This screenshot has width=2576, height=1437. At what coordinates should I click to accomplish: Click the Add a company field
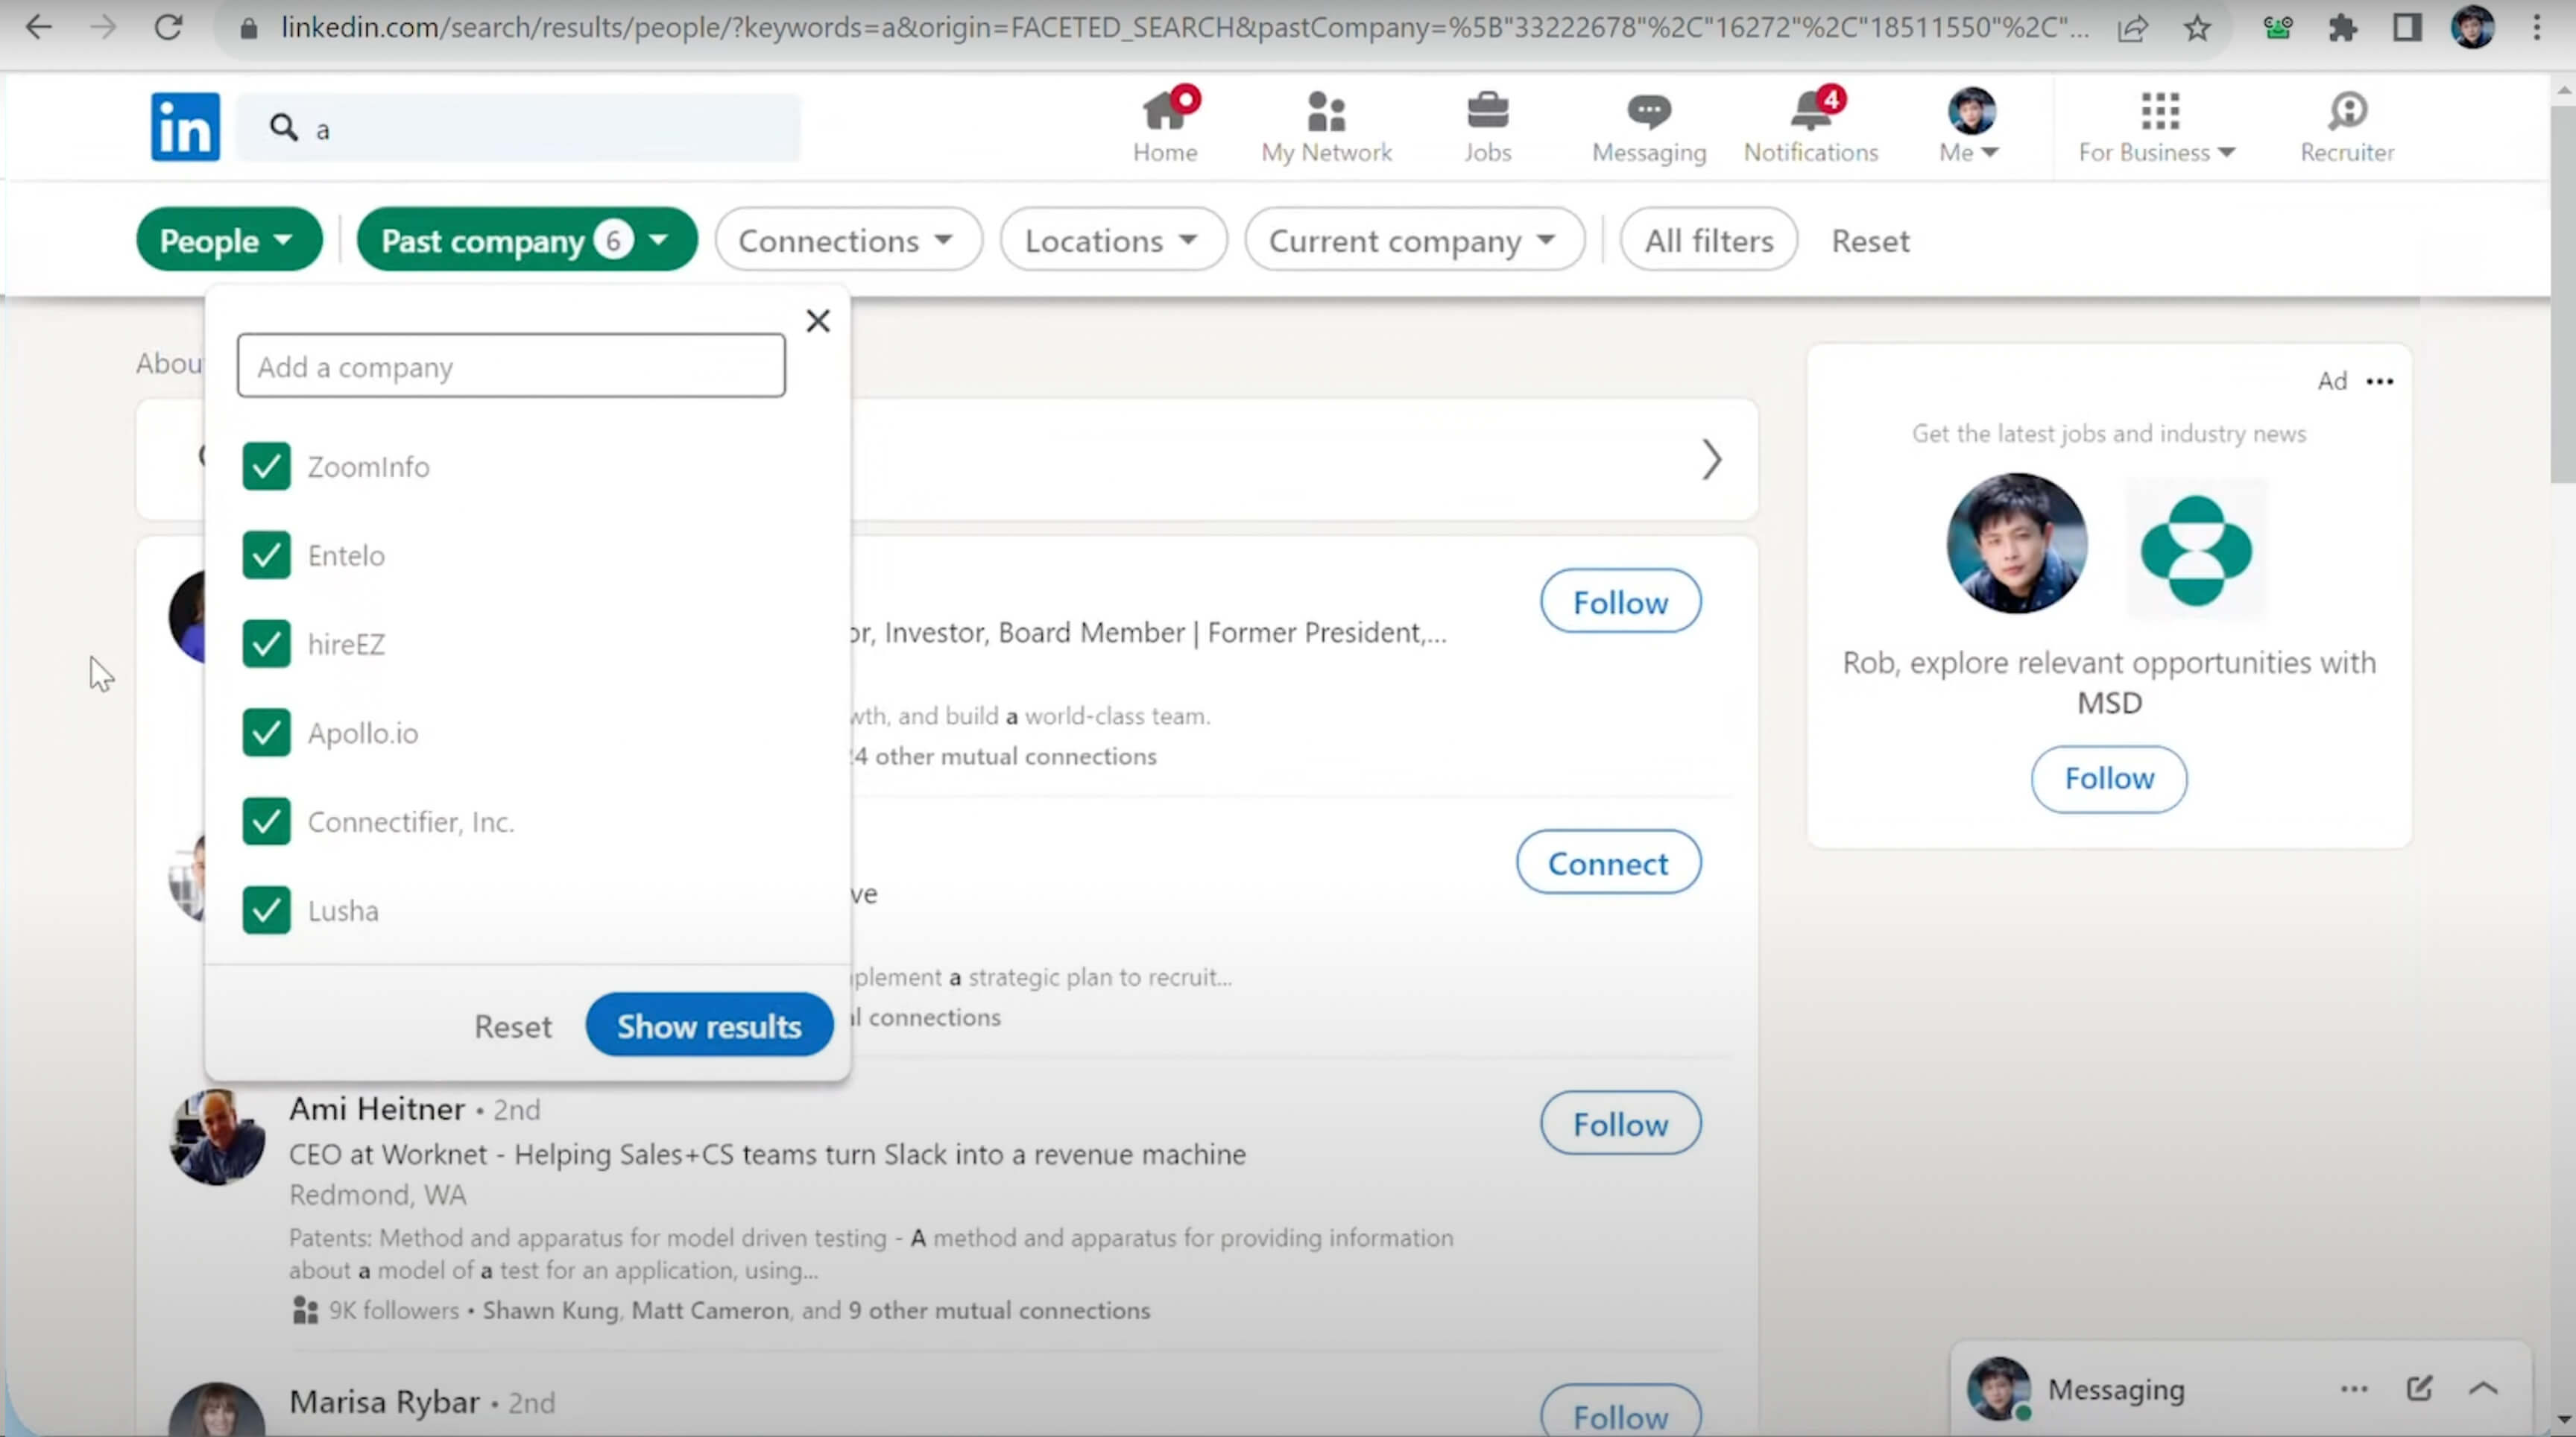pos(510,367)
